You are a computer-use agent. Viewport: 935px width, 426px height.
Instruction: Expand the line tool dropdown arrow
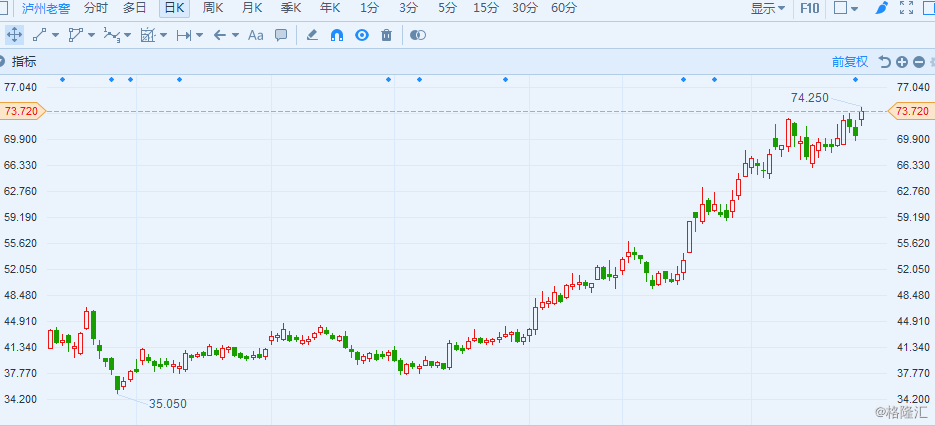coord(55,35)
